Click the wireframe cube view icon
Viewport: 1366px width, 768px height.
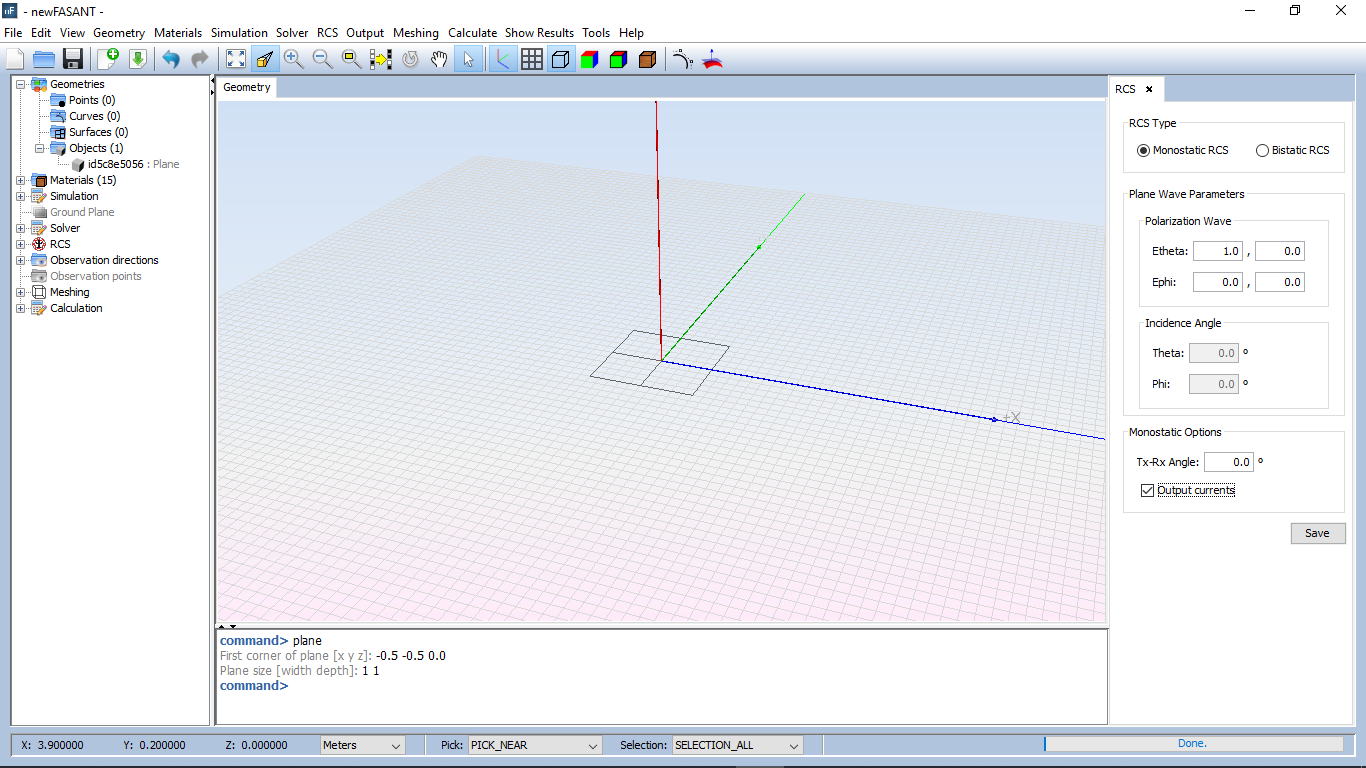pyautogui.click(x=561, y=59)
